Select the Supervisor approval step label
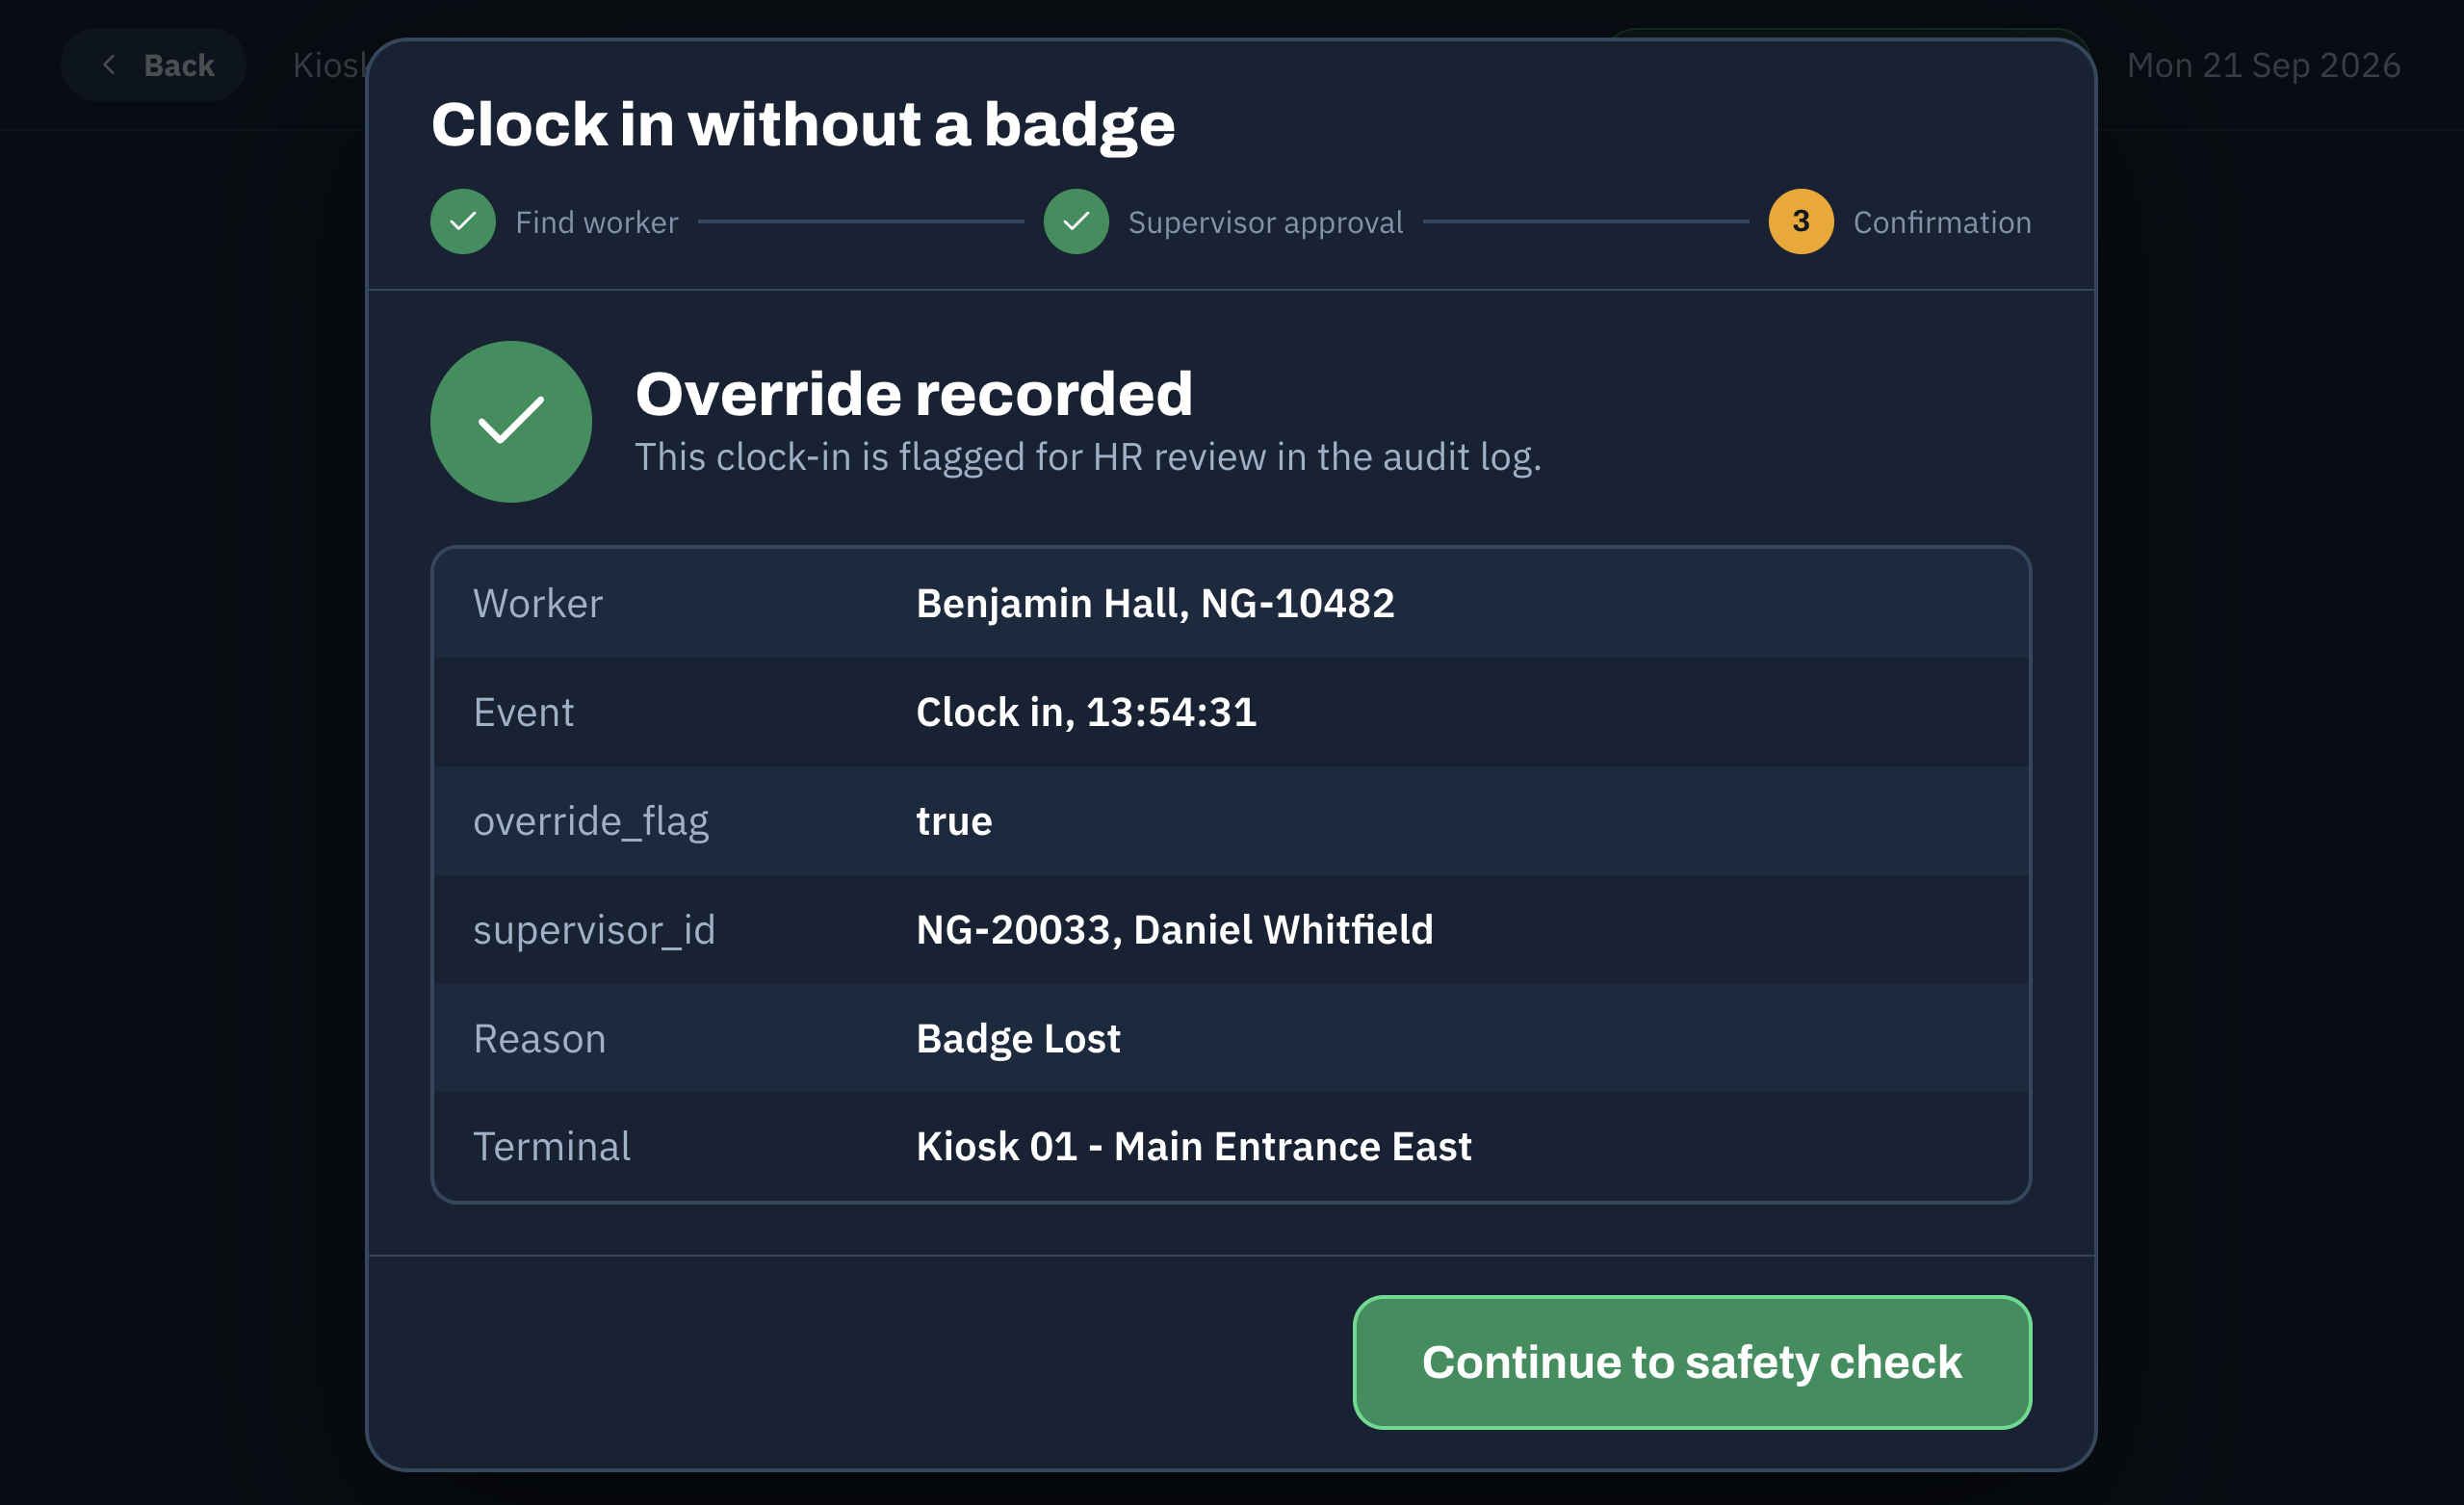Screen dimensions: 2464x1505 [1265, 222]
